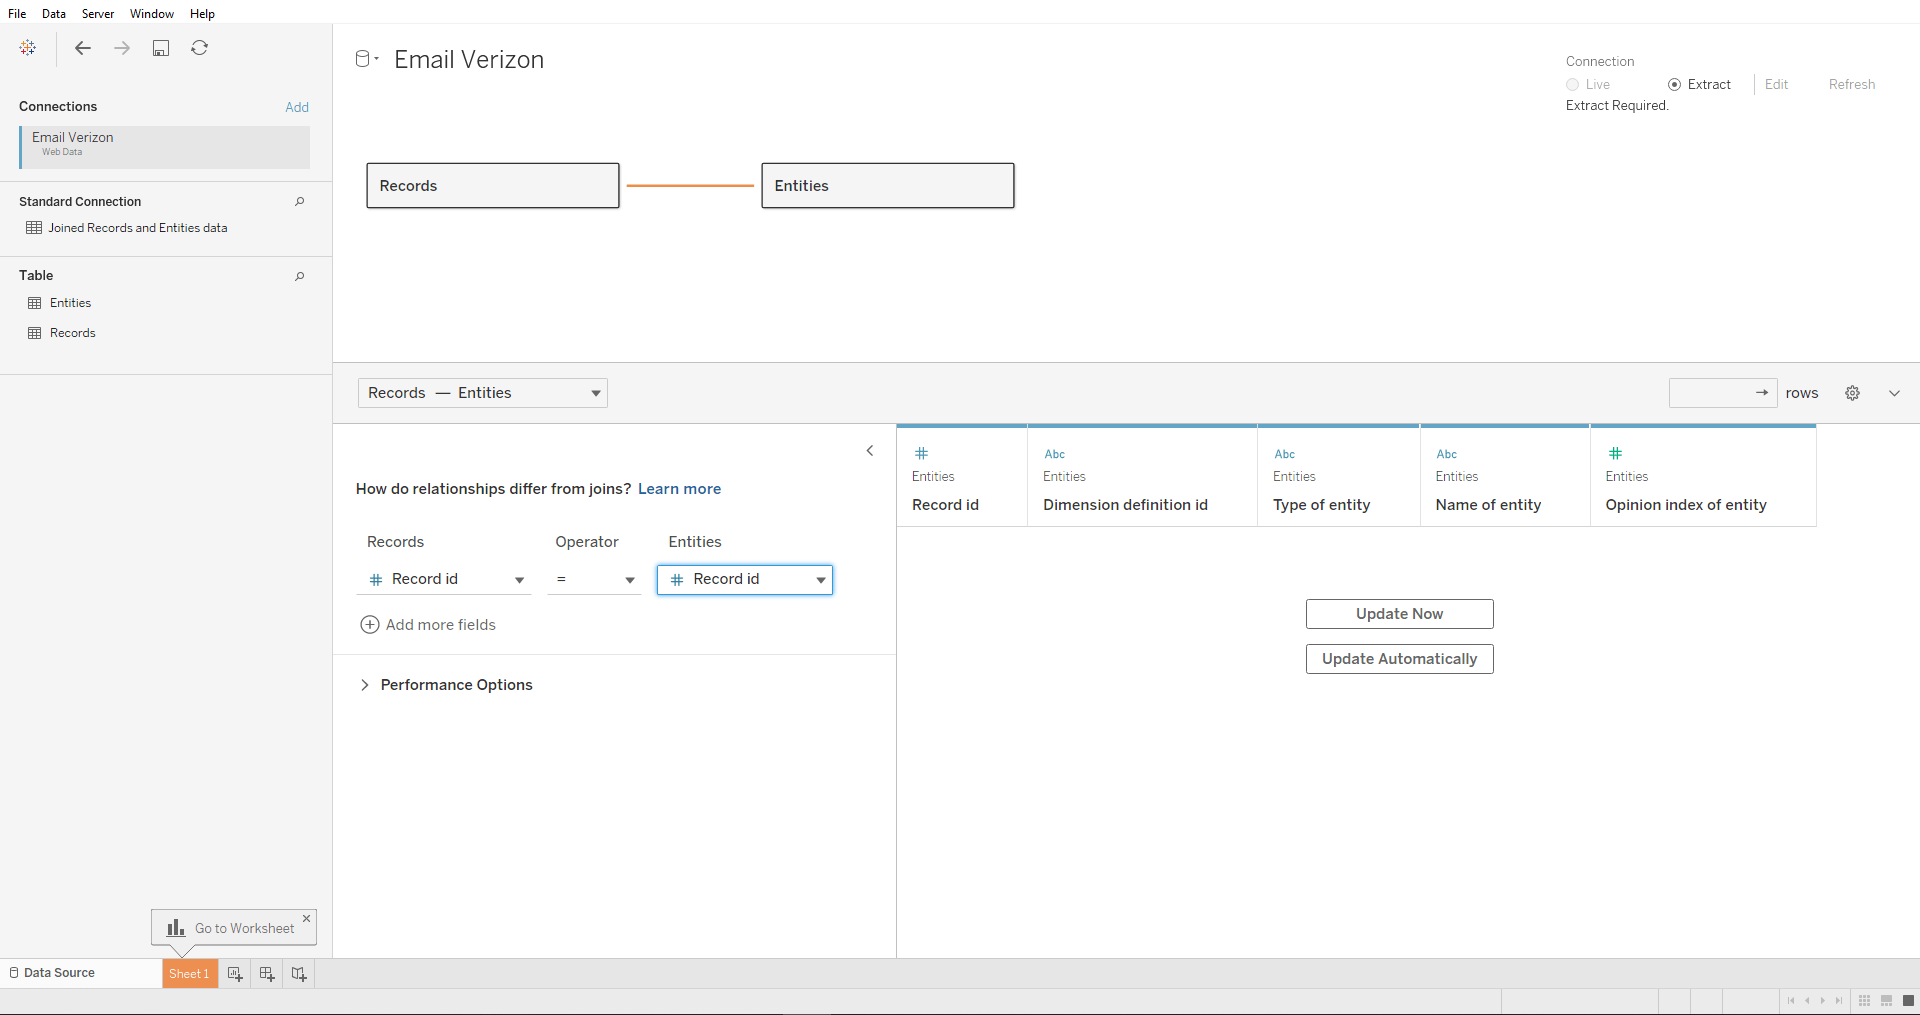The height and width of the screenshot is (1015, 1920).
Task: Click the Entities table grid icon
Action: (x=35, y=303)
